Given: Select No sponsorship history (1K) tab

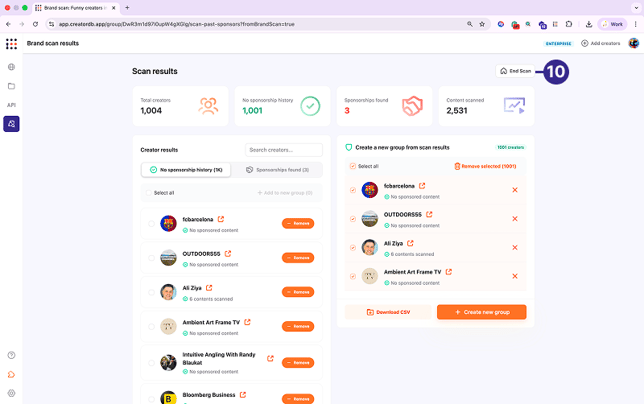Looking at the screenshot, I should [x=186, y=170].
